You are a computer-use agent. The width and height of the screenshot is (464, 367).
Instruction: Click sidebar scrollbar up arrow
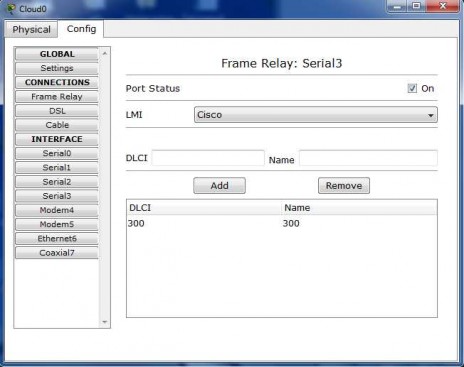click(105, 53)
